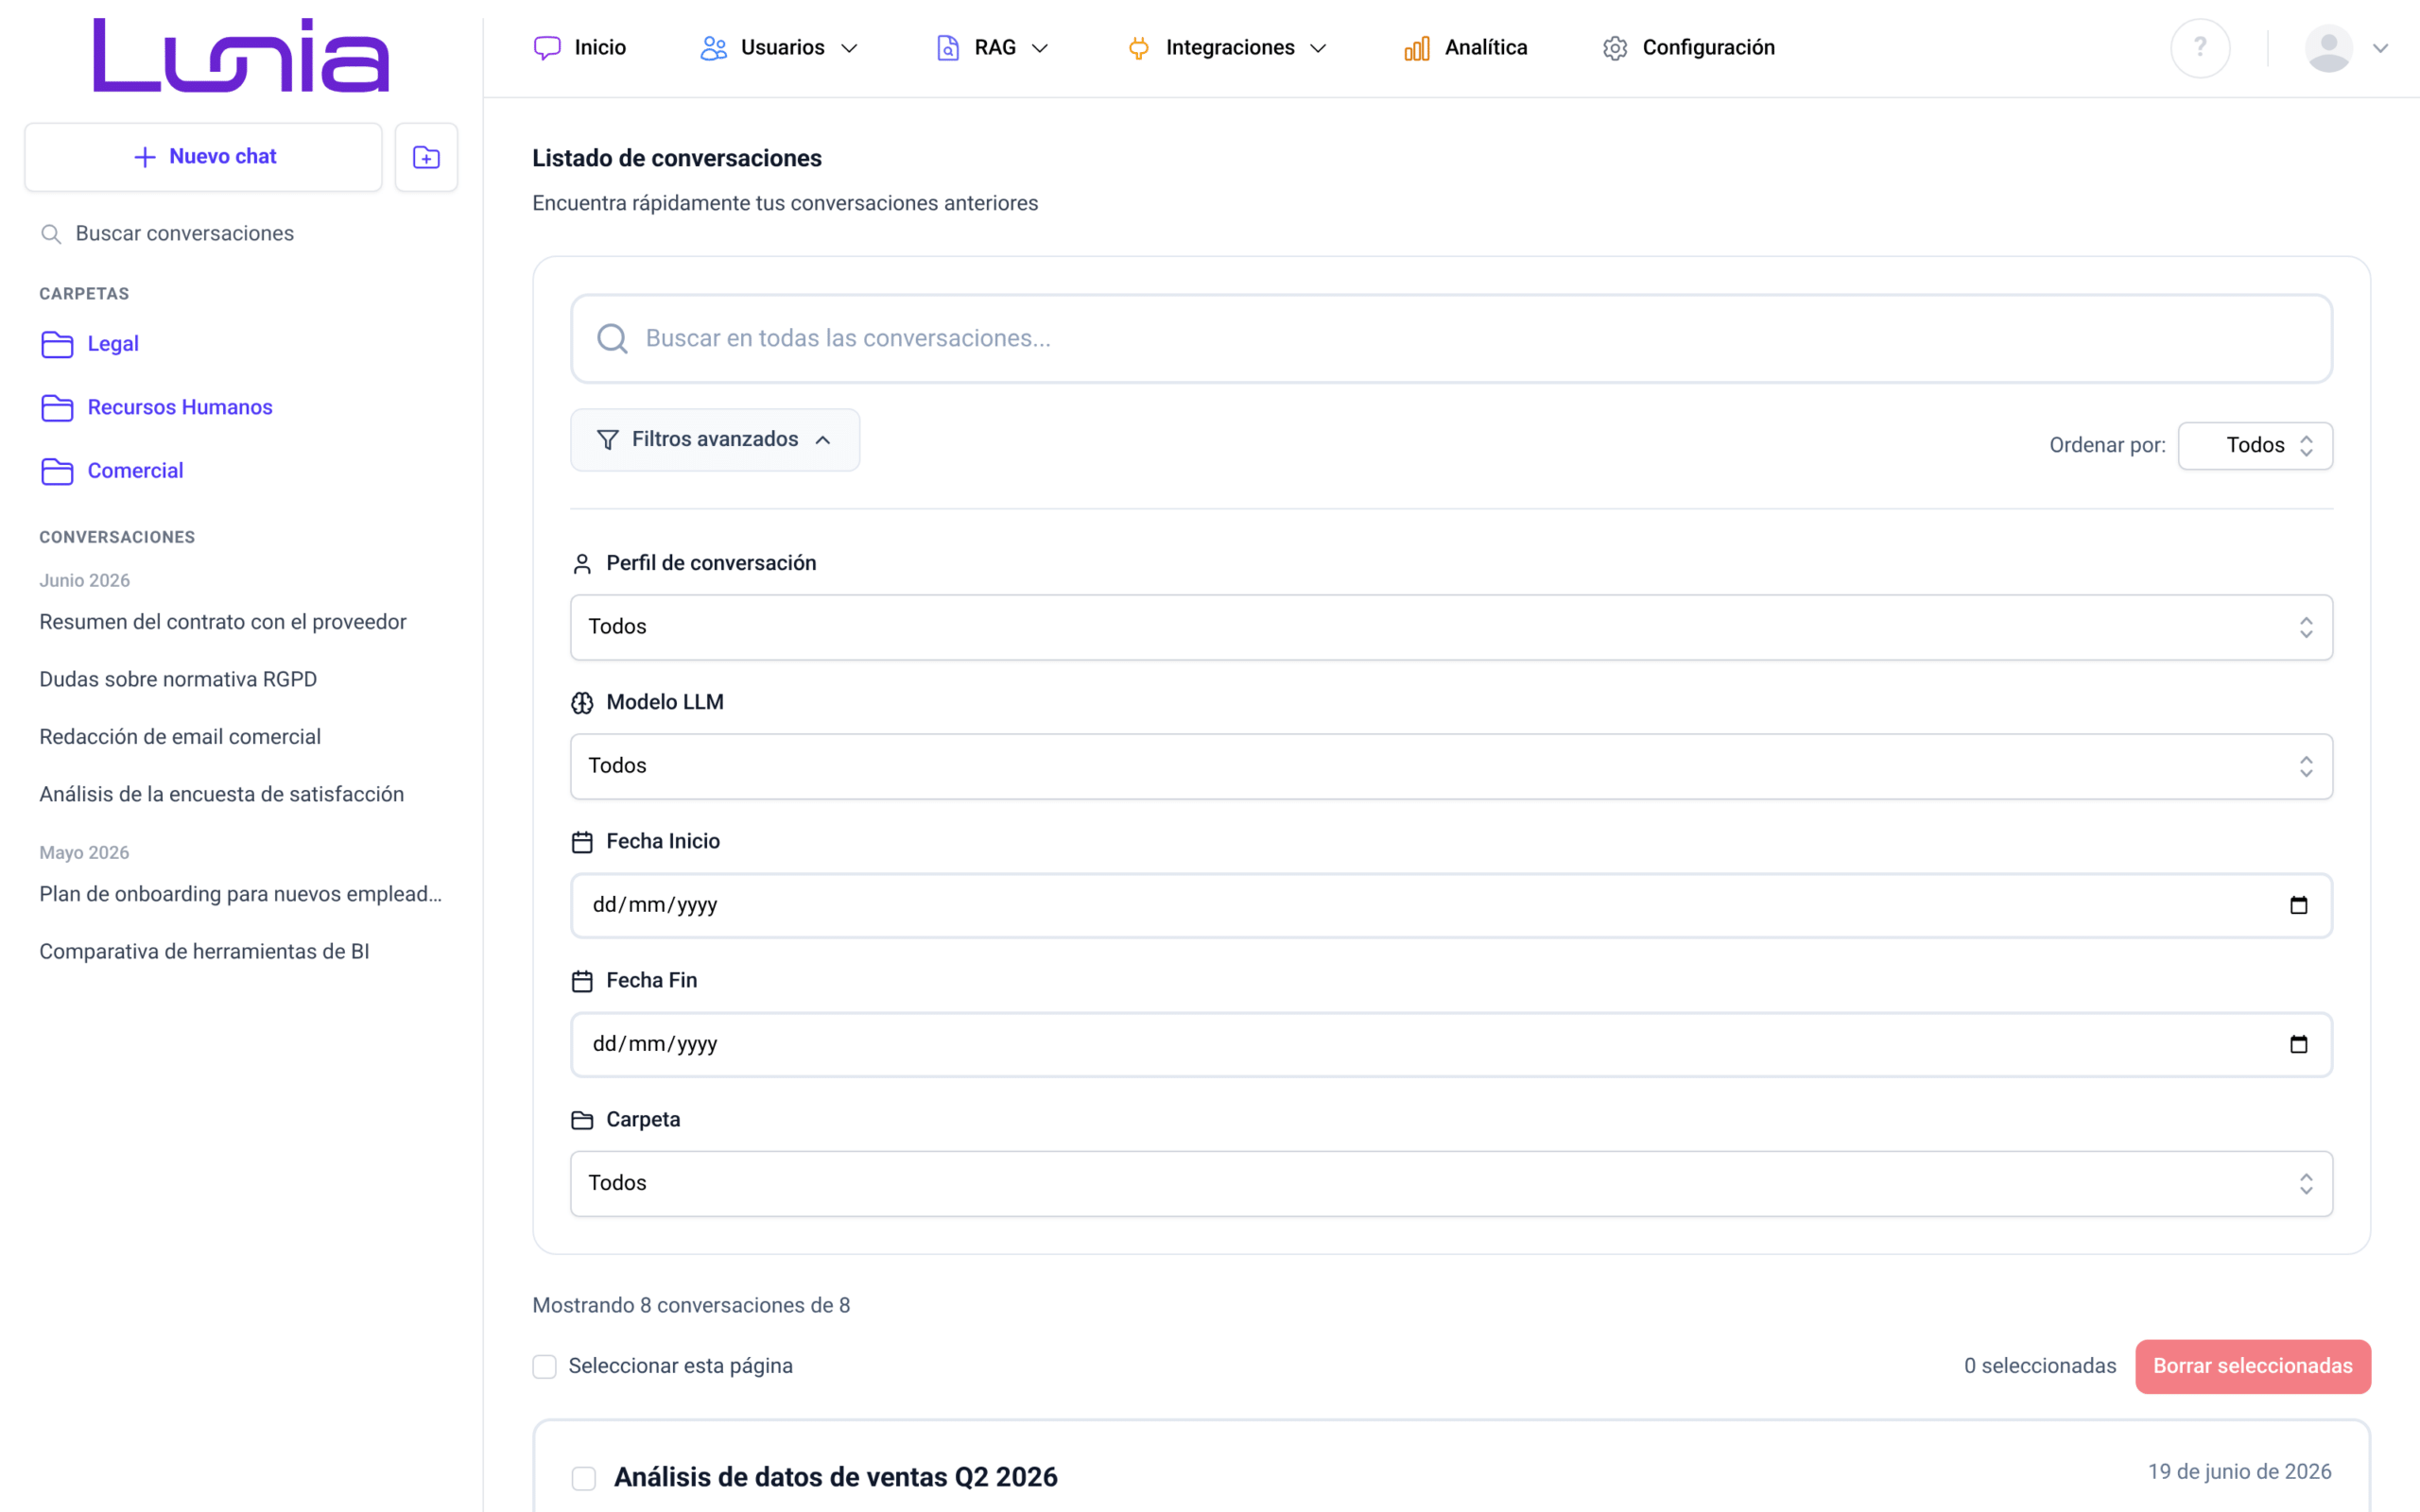Viewport: 2420px width, 1512px height.
Task: Click the Lunia logo
Action: pos(241,55)
